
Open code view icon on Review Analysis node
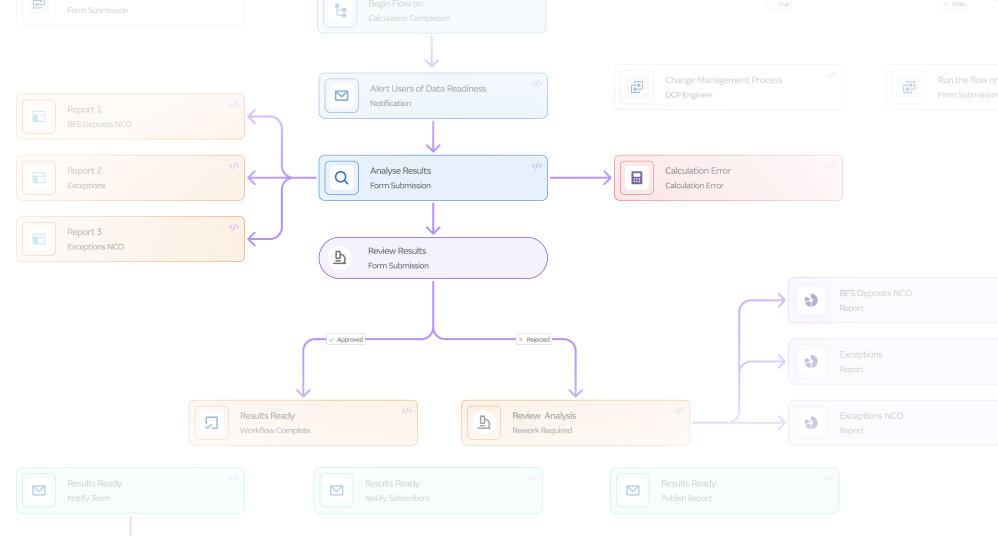[679, 411]
